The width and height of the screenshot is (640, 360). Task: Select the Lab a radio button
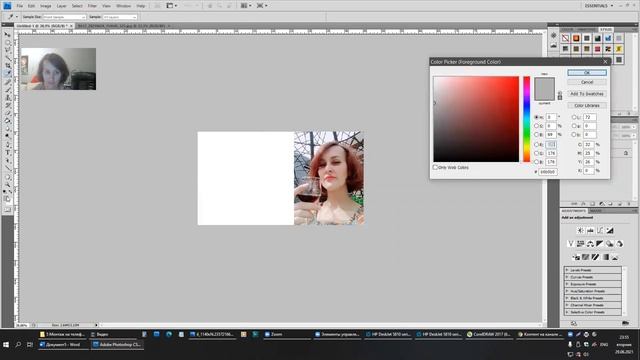(x=574, y=126)
